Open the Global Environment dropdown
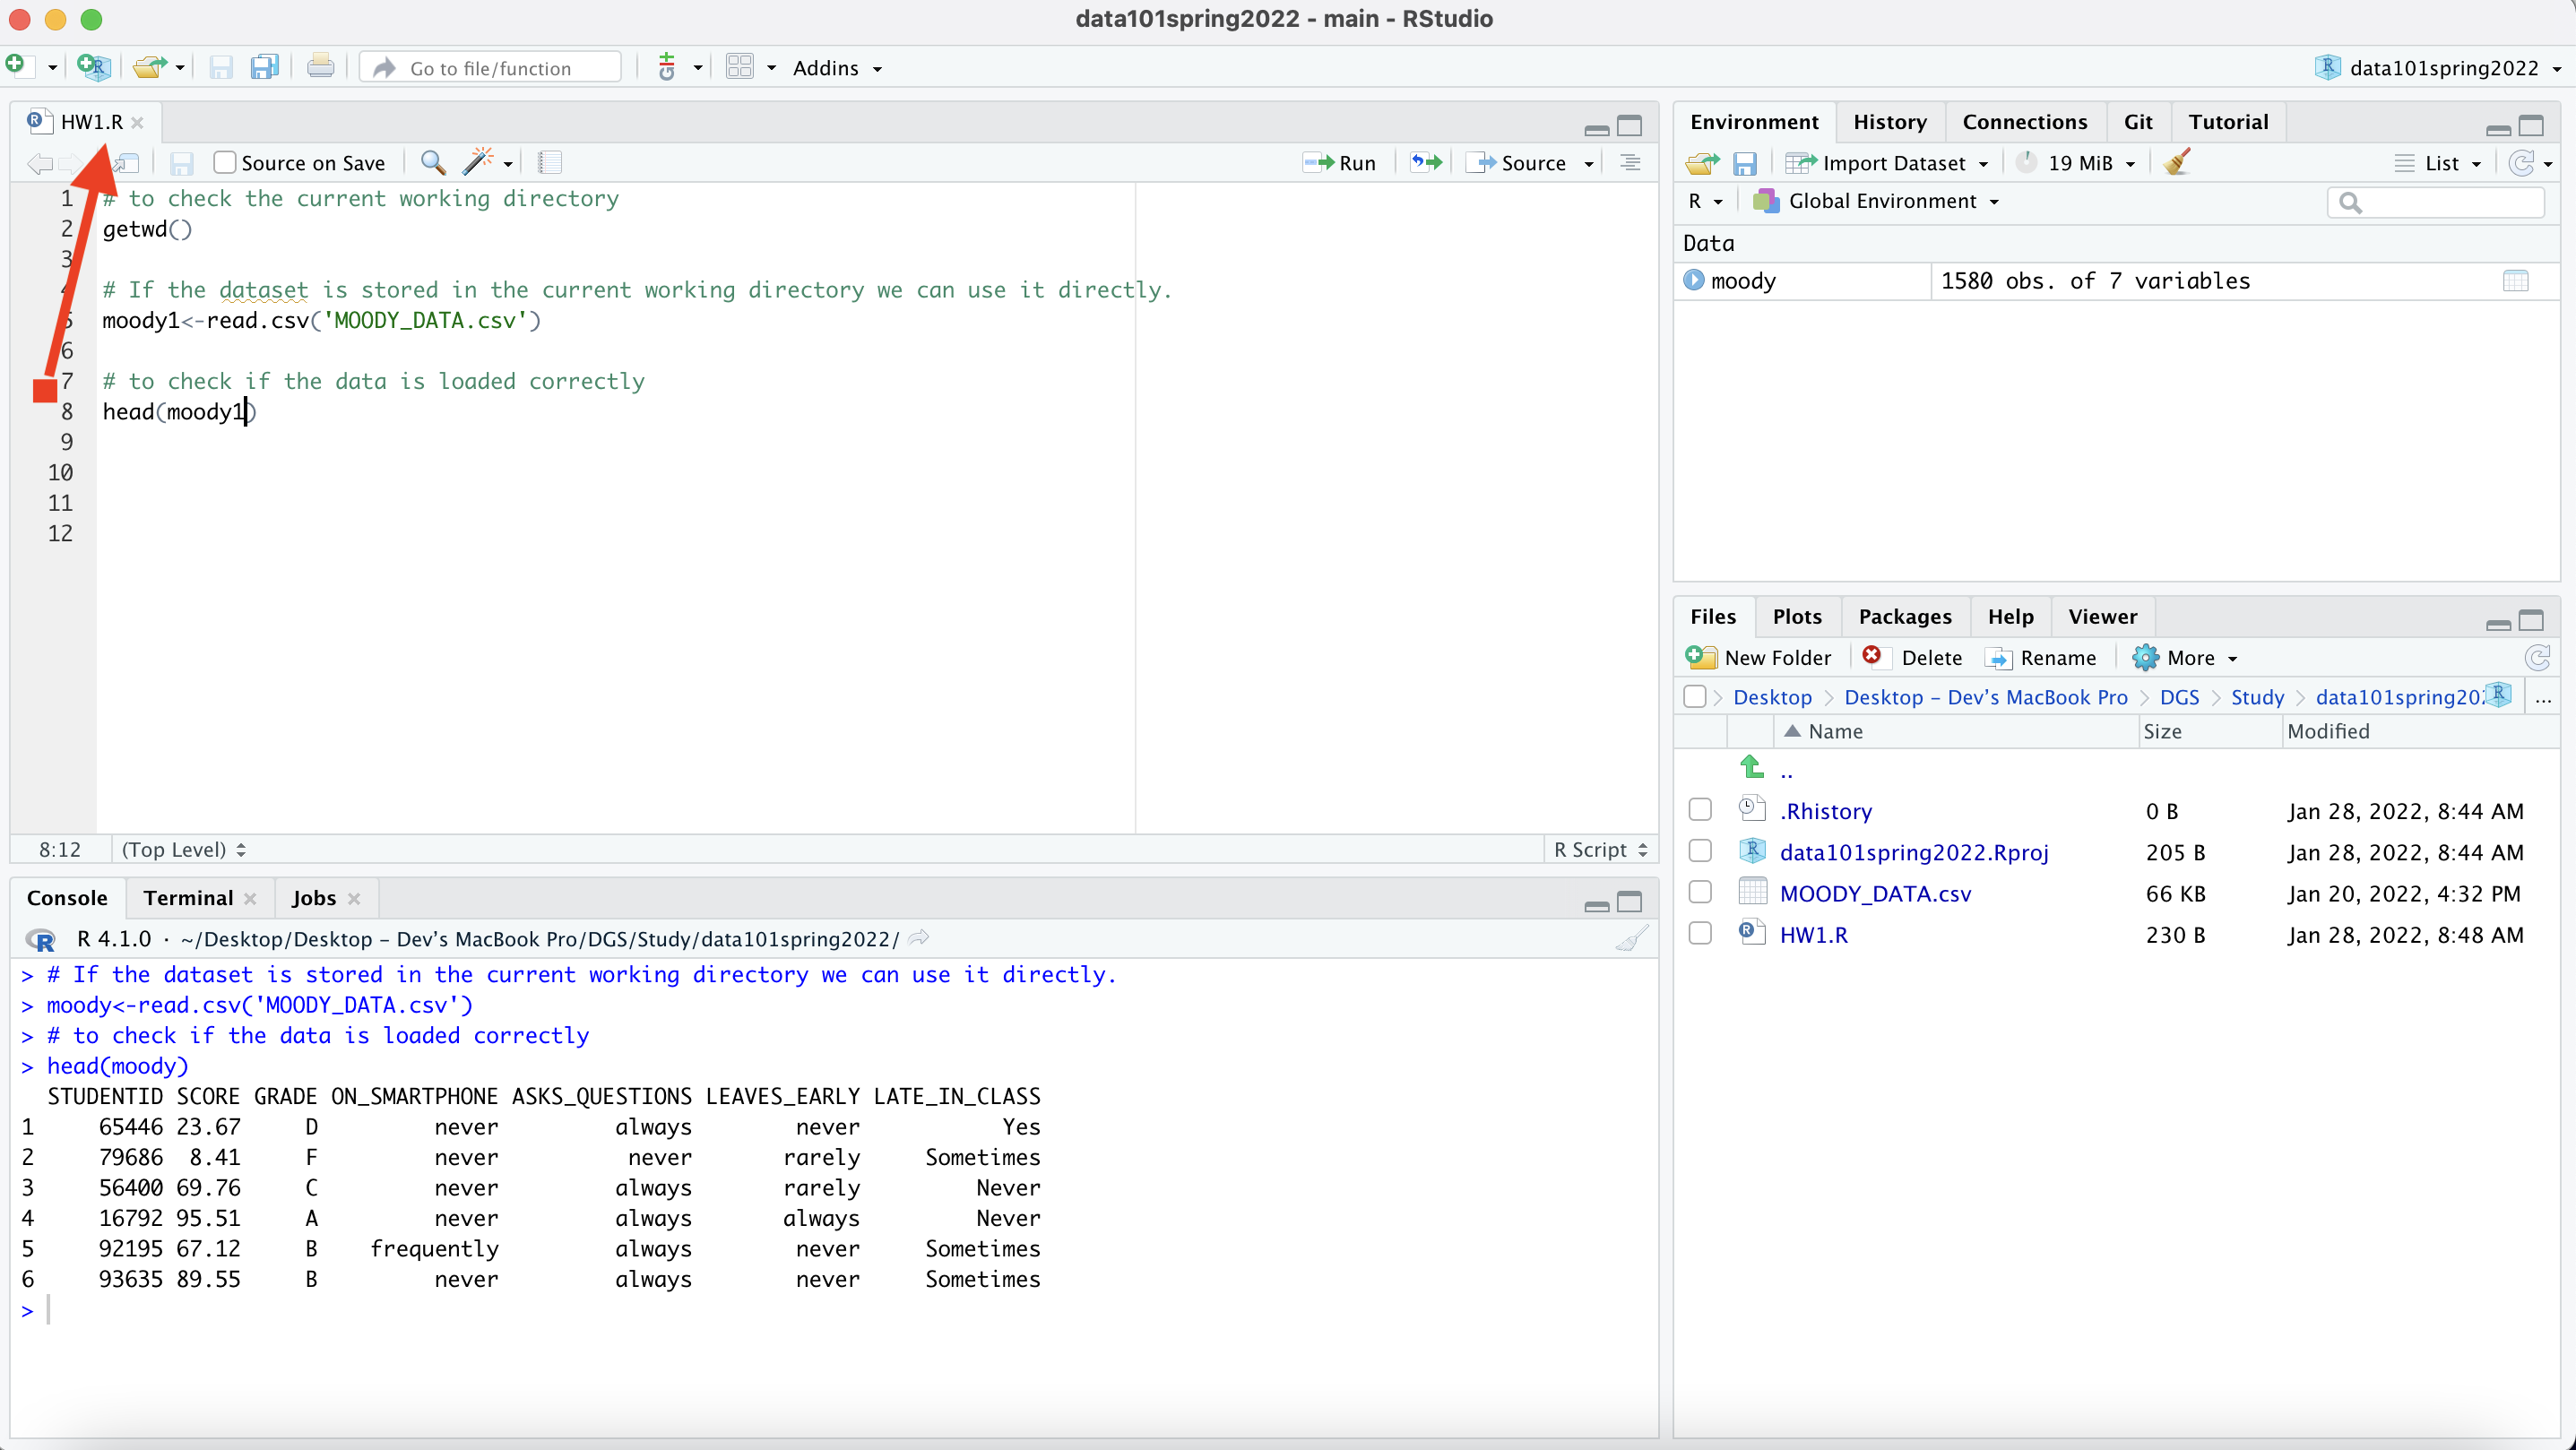2576x1450 pixels. click(1882, 201)
